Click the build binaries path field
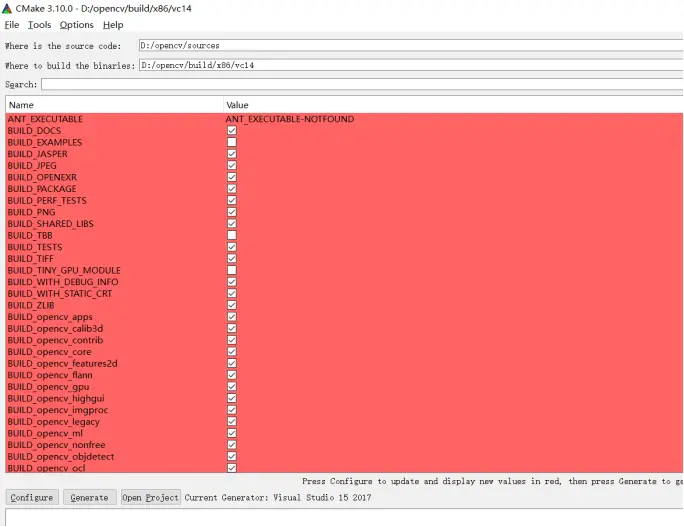This screenshot has width=684, height=527. click(411, 65)
